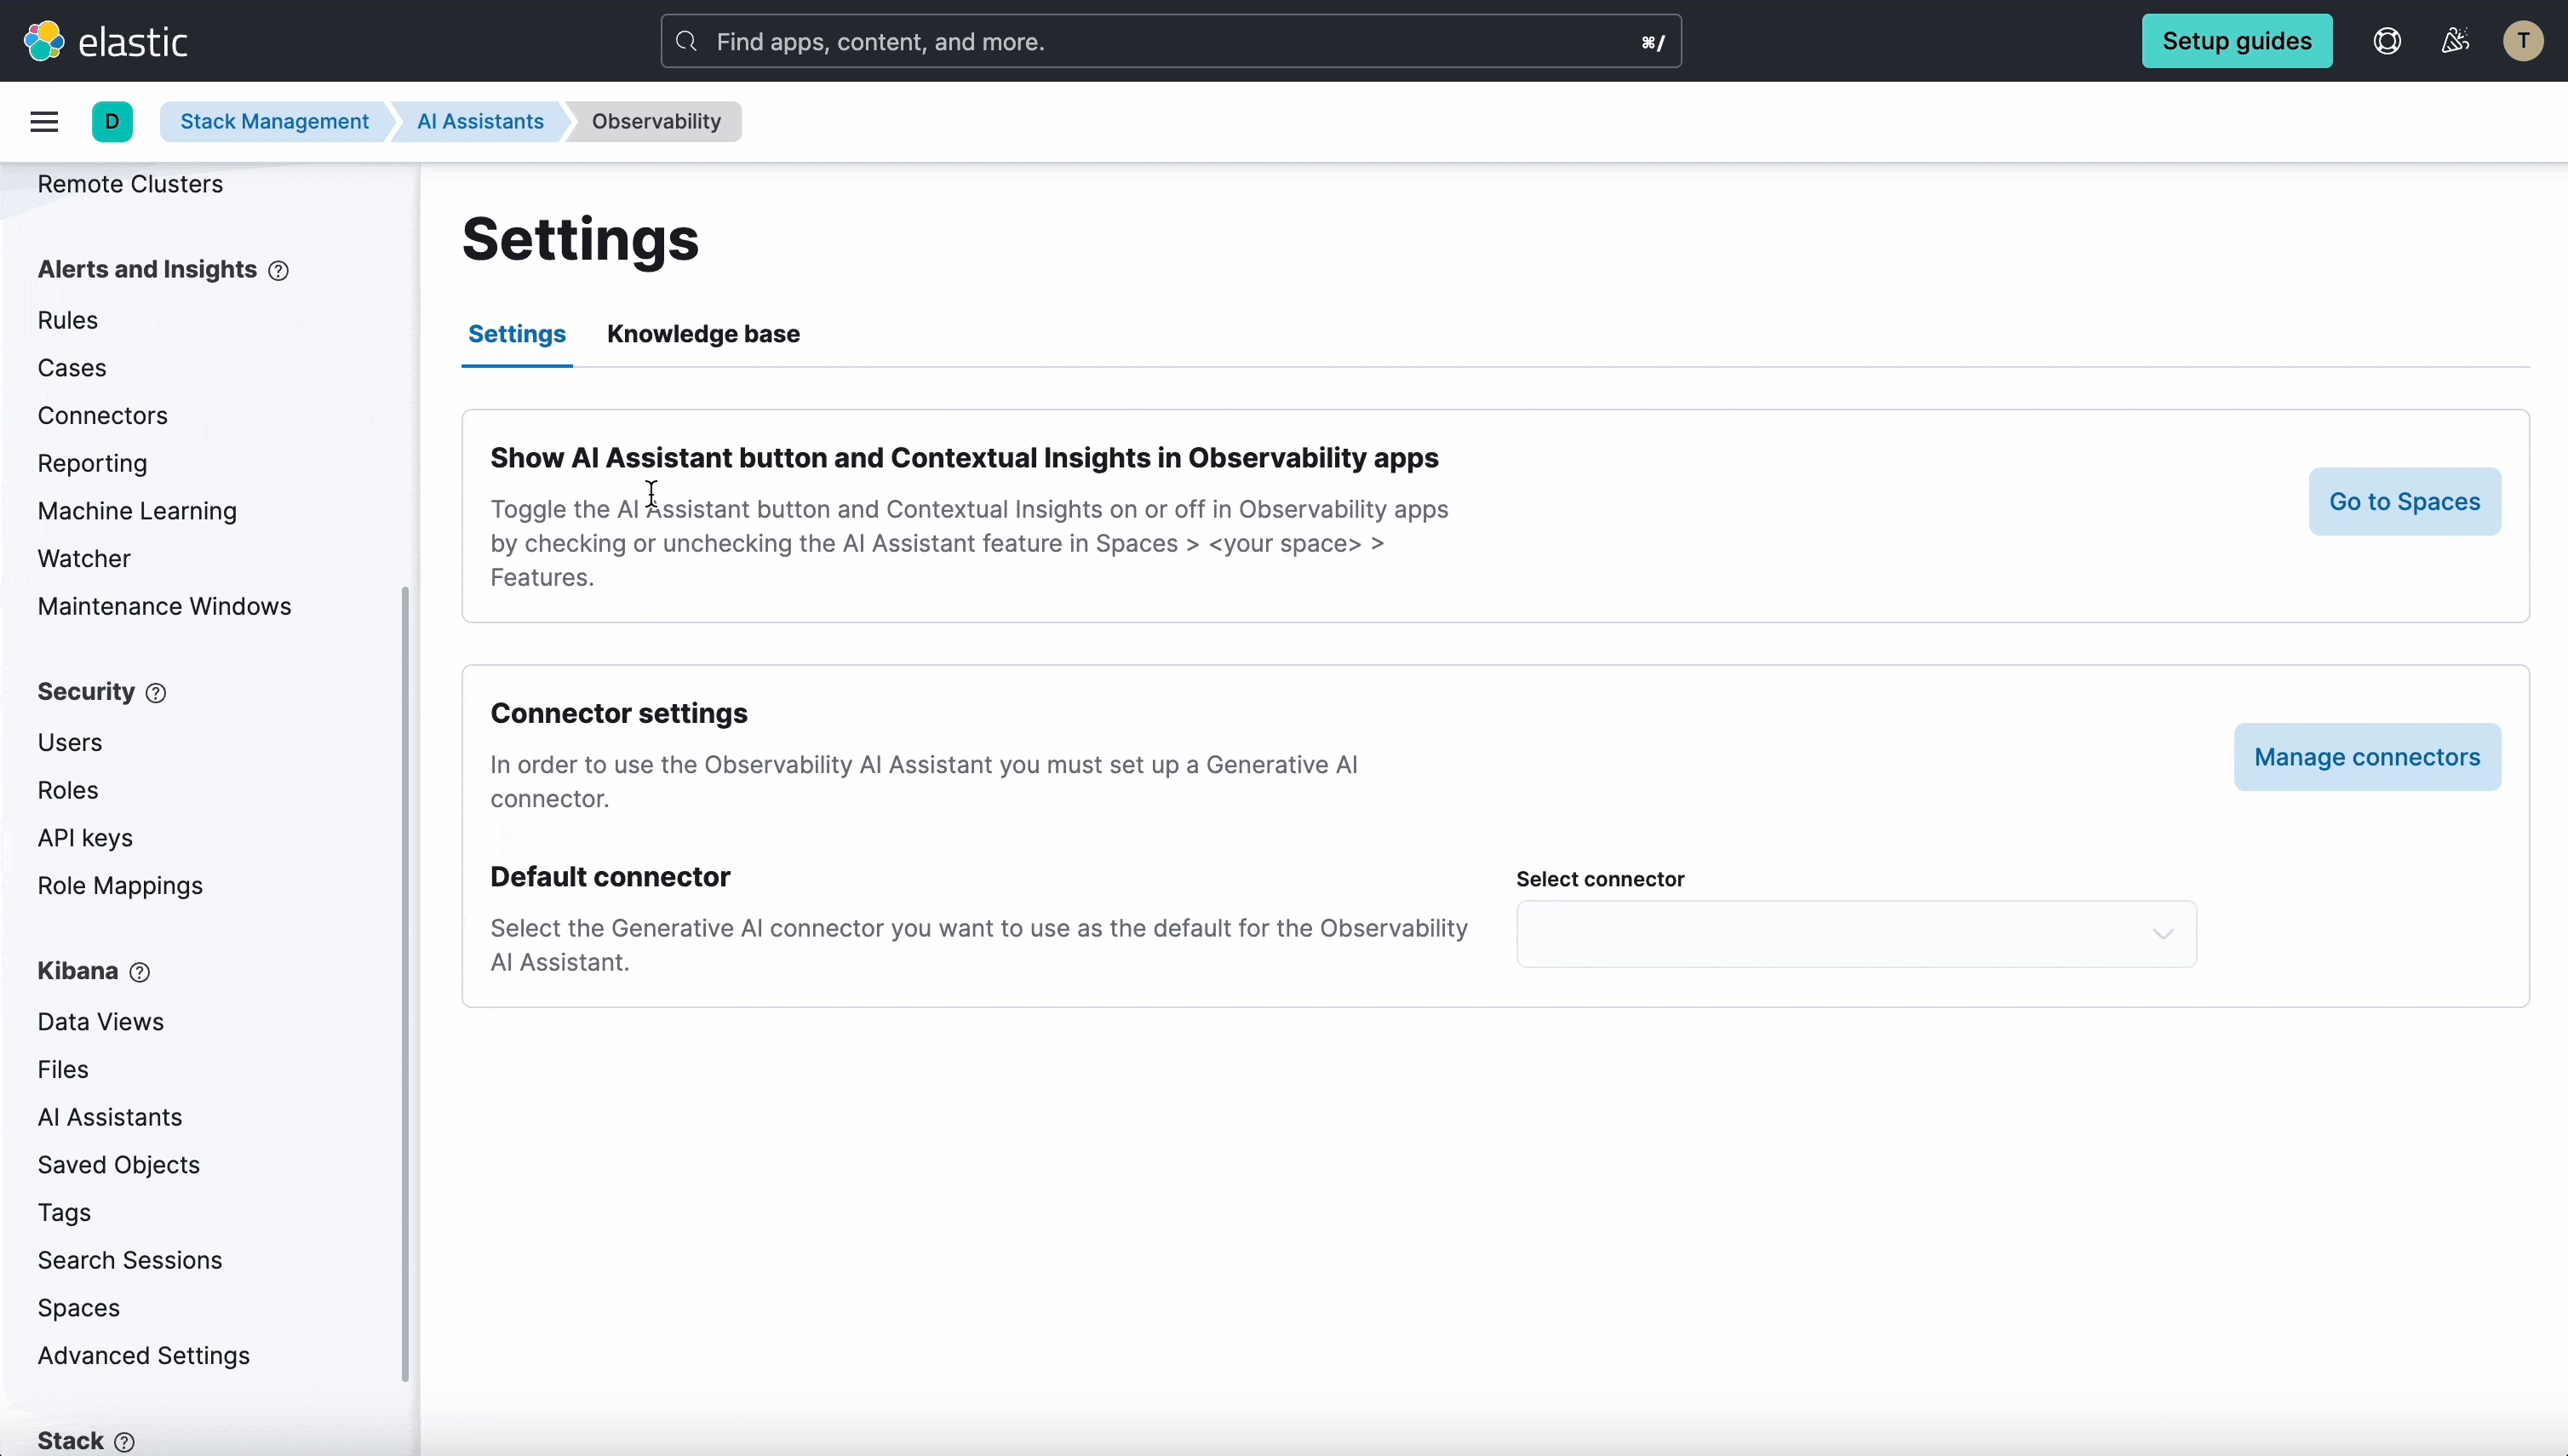Click the search bar icon
2568x1456 pixels.
[x=686, y=41]
